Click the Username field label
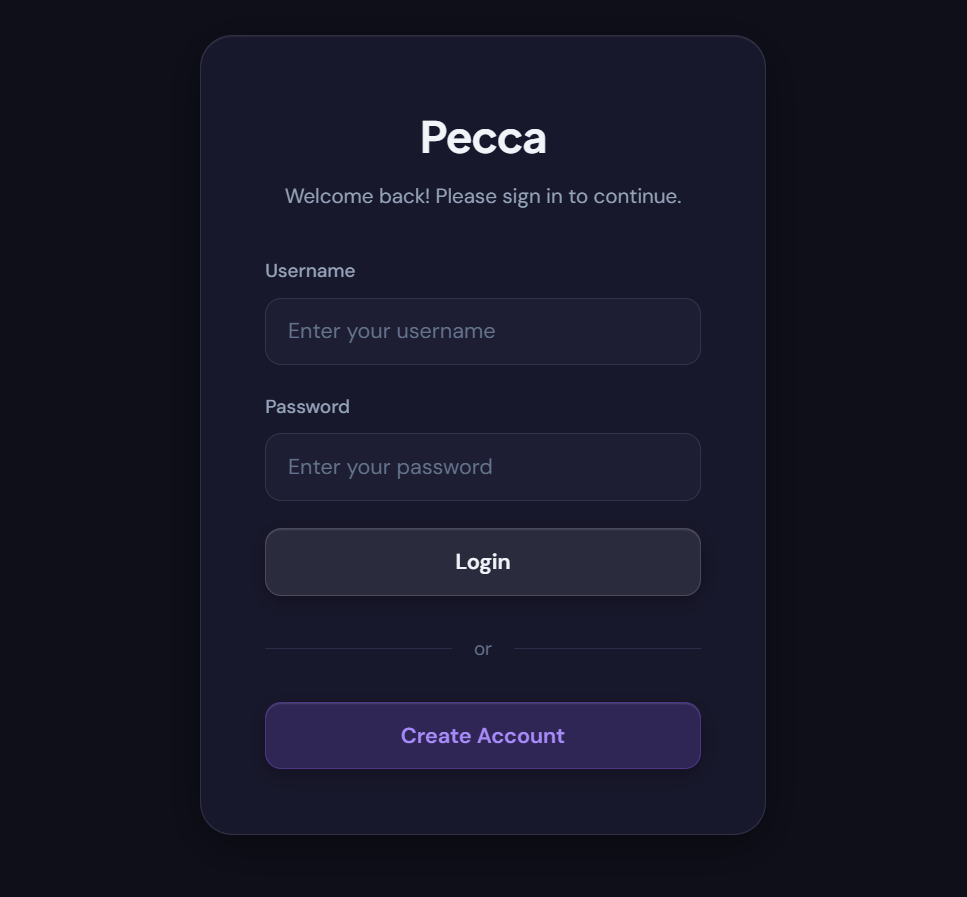Image resolution: width=967 pixels, height=897 pixels. (310, 270)
